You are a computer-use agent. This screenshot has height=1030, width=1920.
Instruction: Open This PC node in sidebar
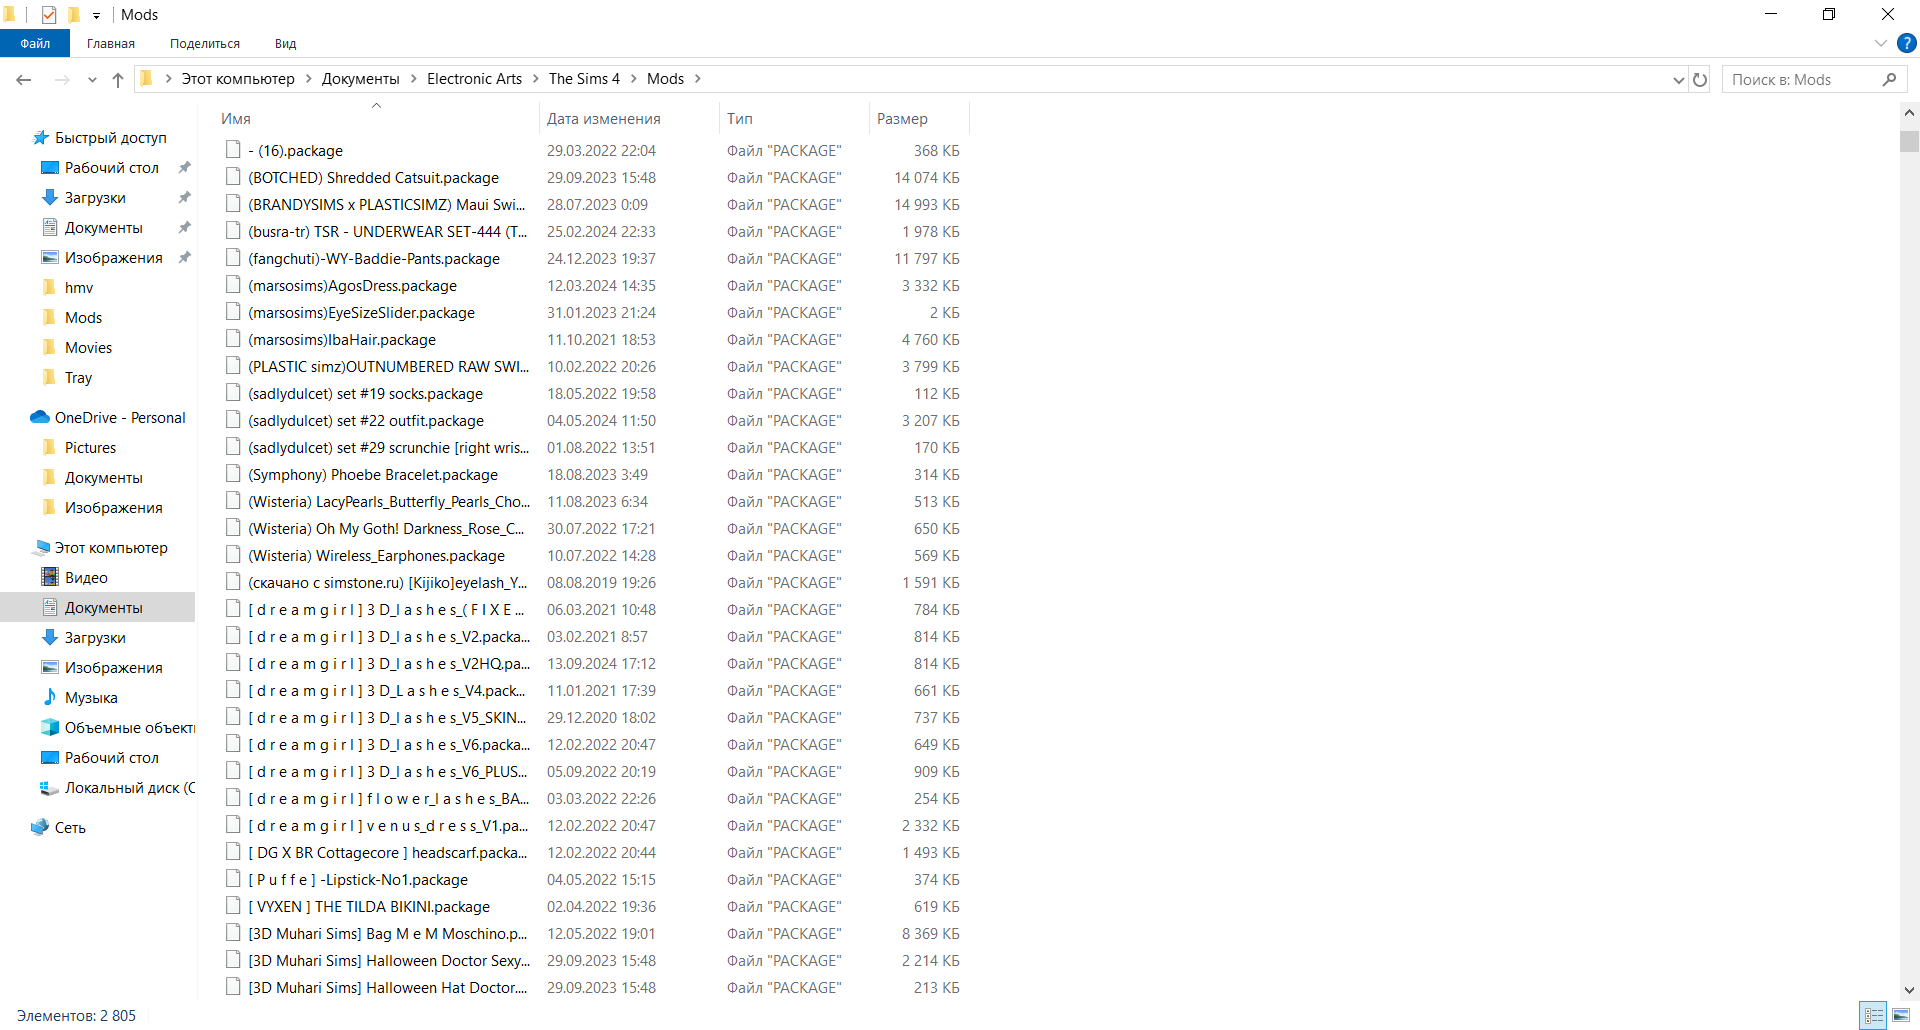point(99,548)
